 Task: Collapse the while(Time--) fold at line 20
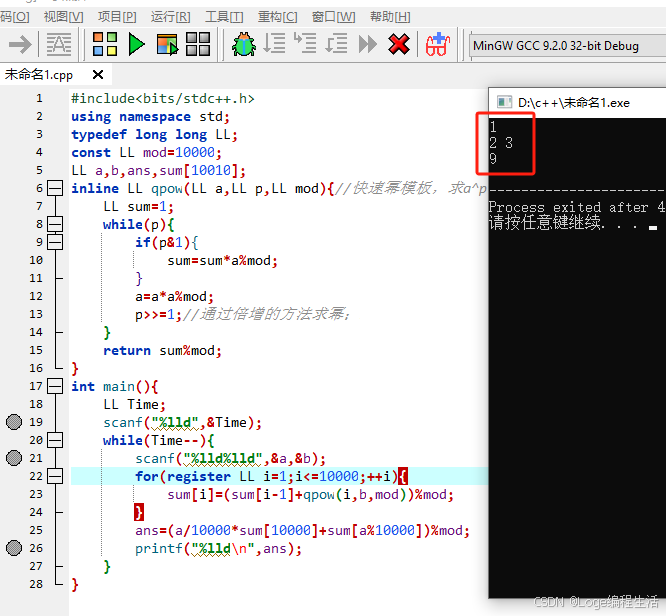click(55, 440)
